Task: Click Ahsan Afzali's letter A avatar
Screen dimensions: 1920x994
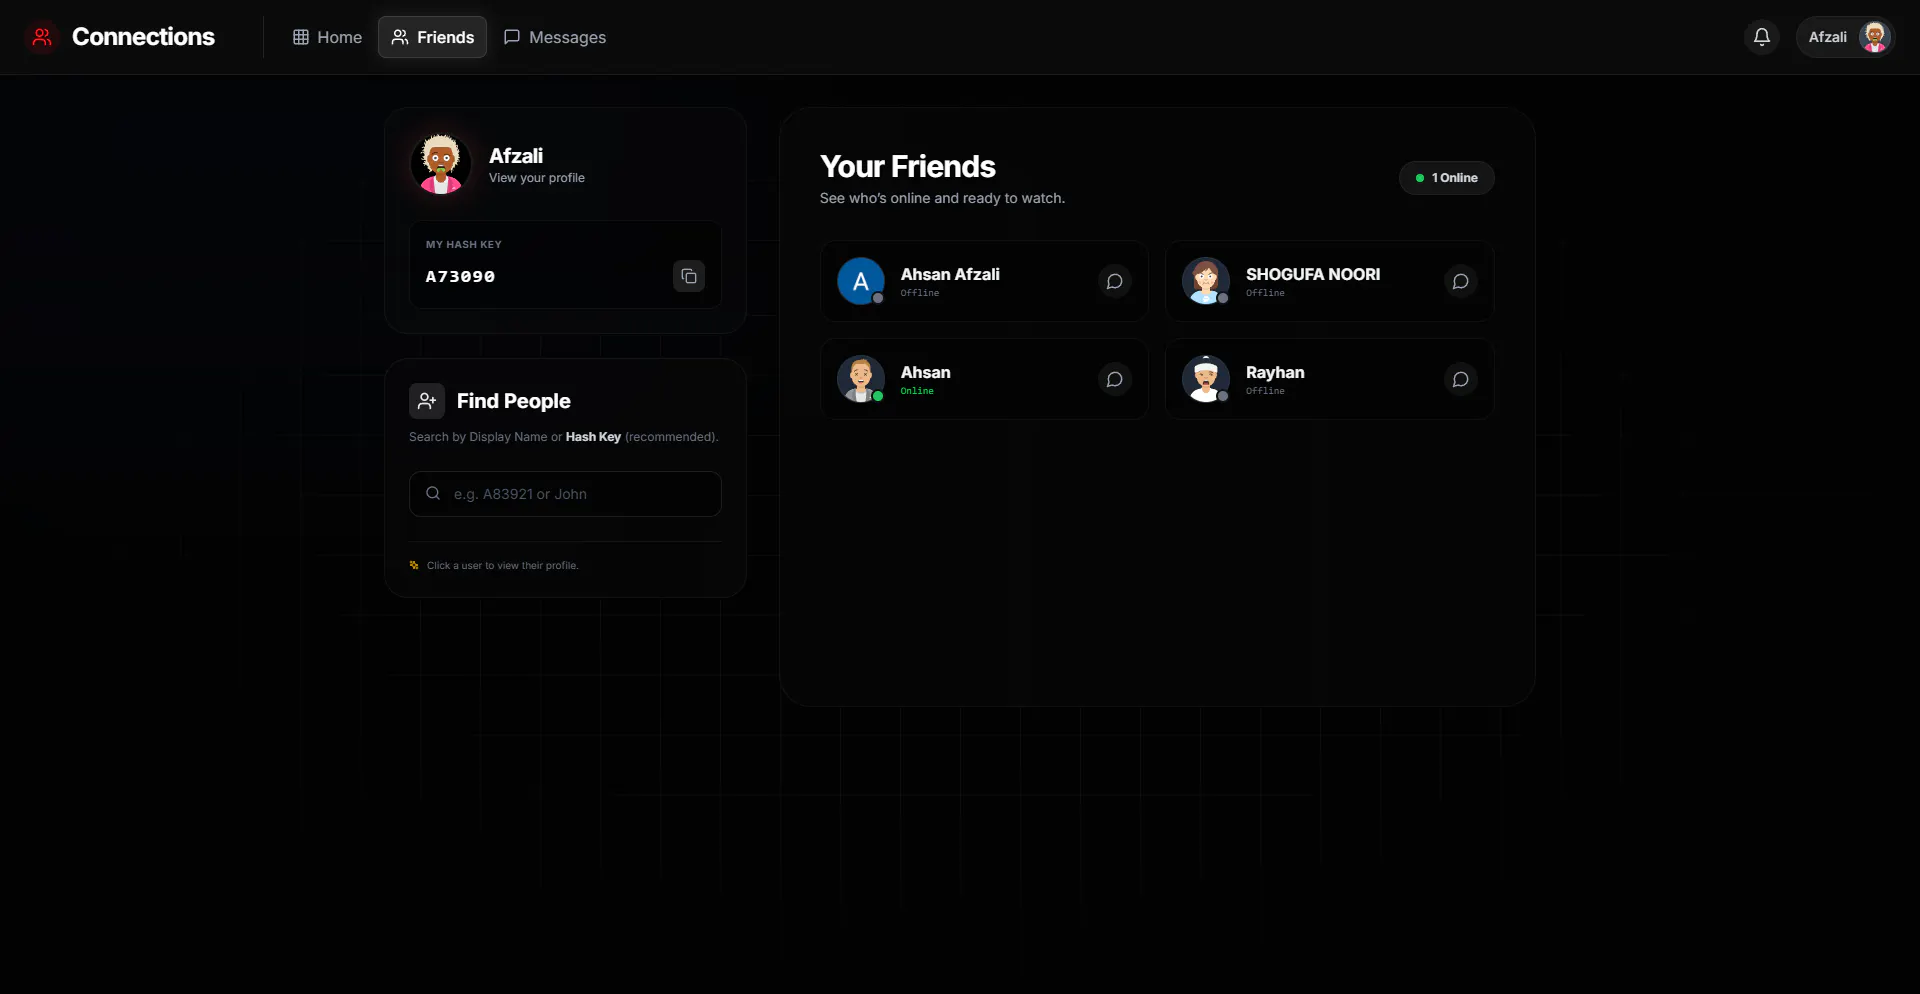Action: coord(860,281)
